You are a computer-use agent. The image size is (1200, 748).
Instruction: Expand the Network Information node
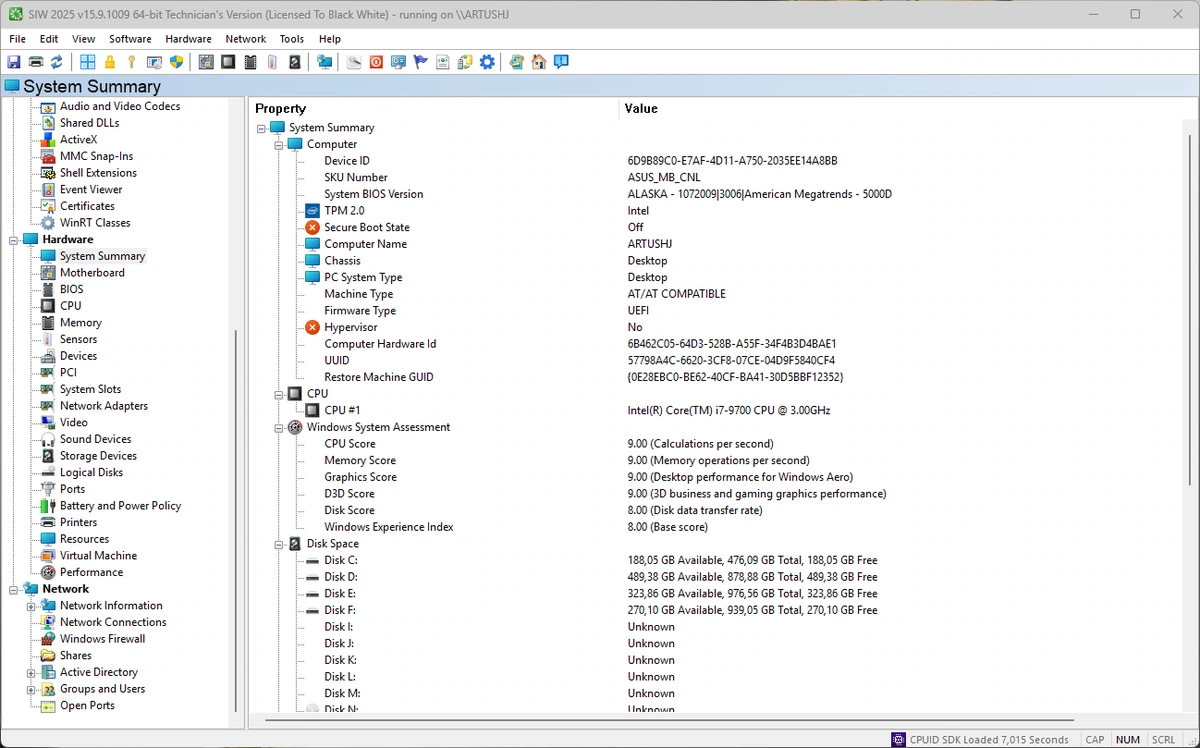click(x=32, y=606)
